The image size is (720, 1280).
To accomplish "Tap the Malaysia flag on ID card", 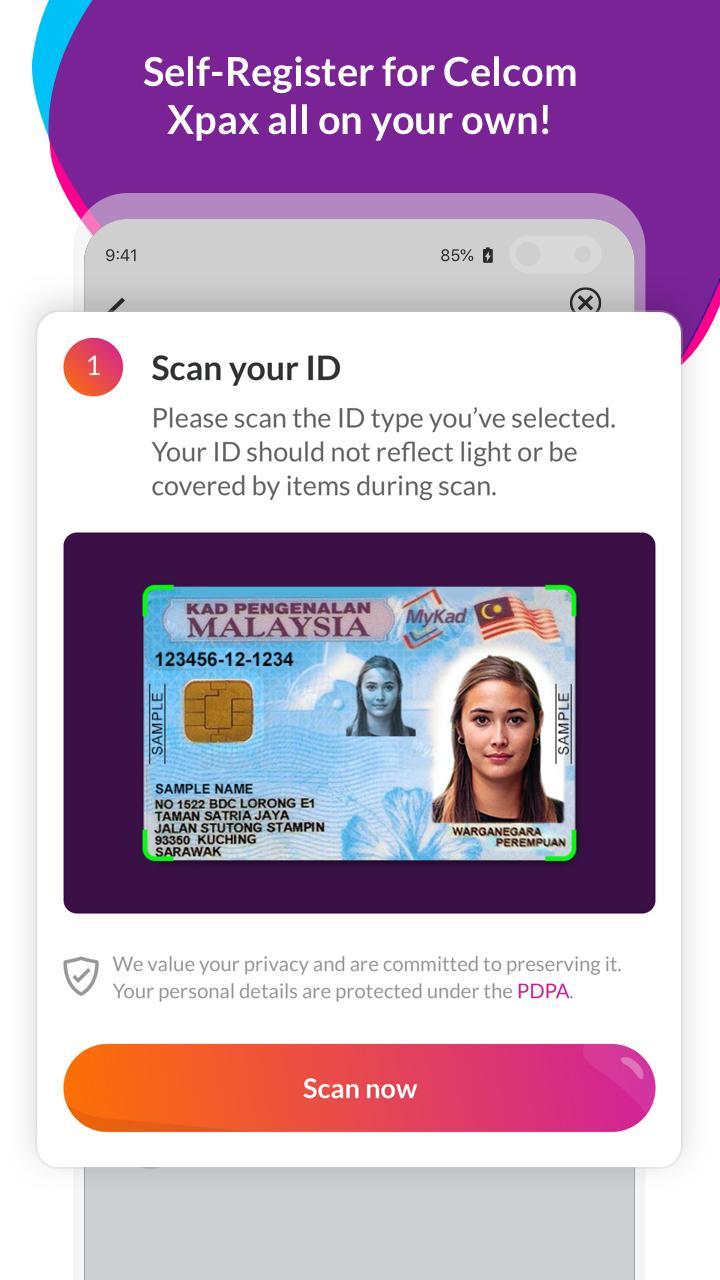I will pos(516,616).
